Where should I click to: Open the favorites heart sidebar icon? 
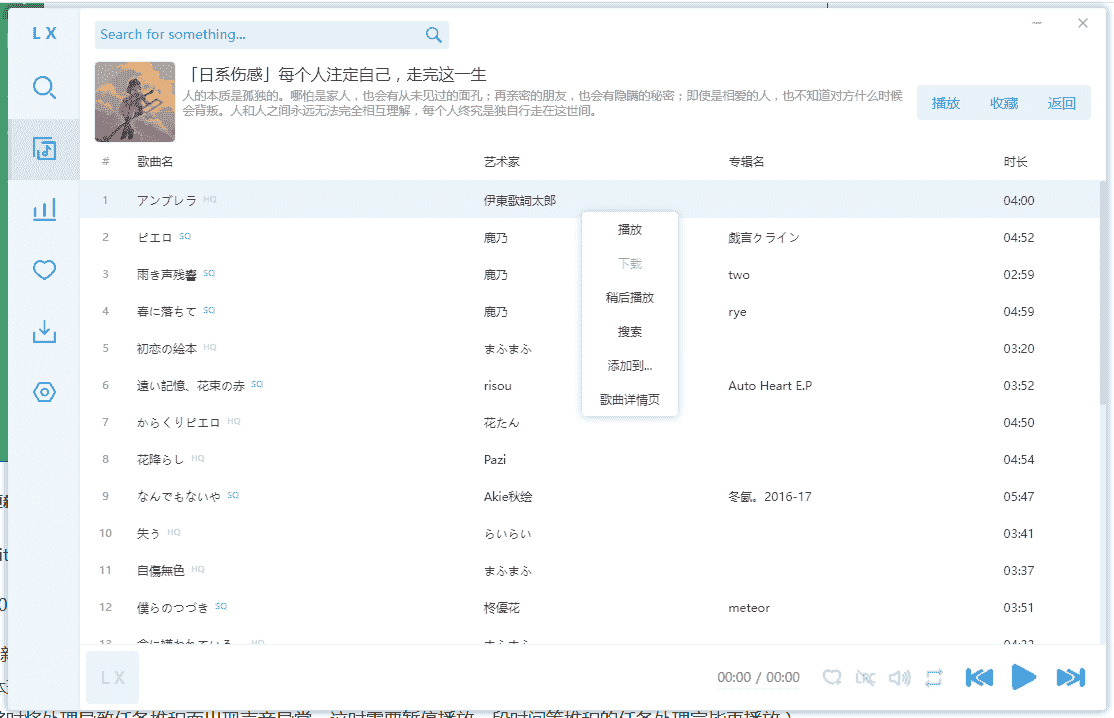tap(44, 270)
